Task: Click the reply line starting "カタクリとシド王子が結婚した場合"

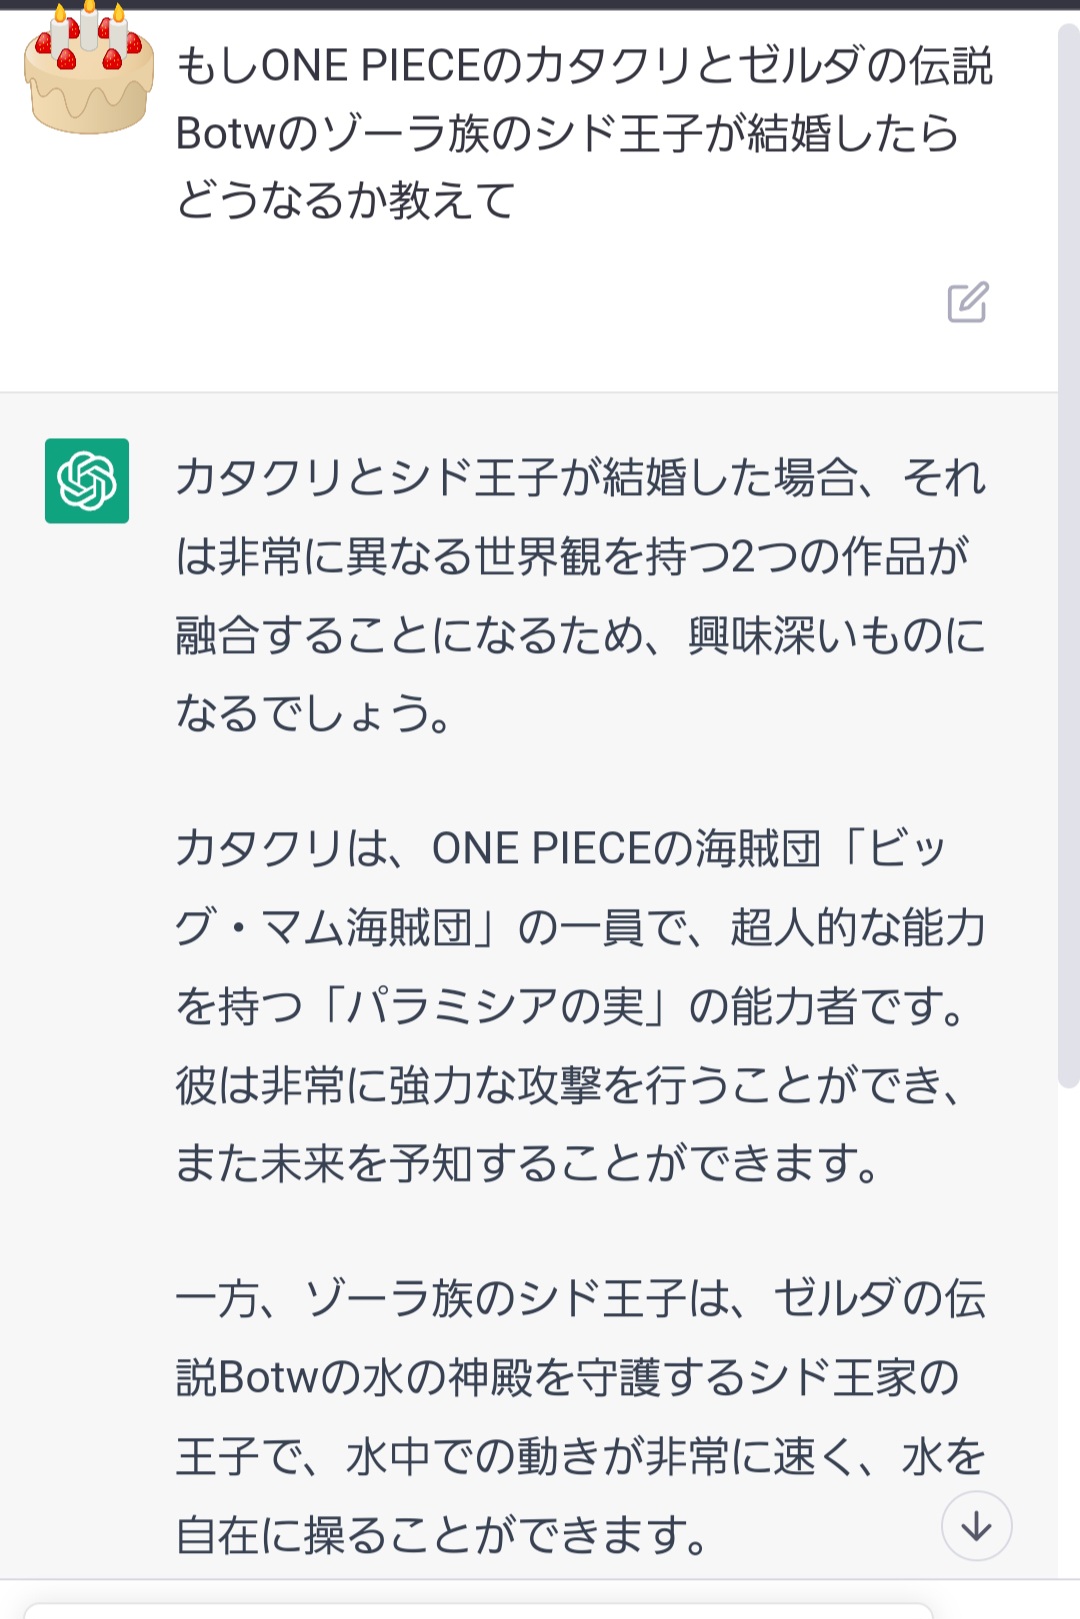Action: 581,478
